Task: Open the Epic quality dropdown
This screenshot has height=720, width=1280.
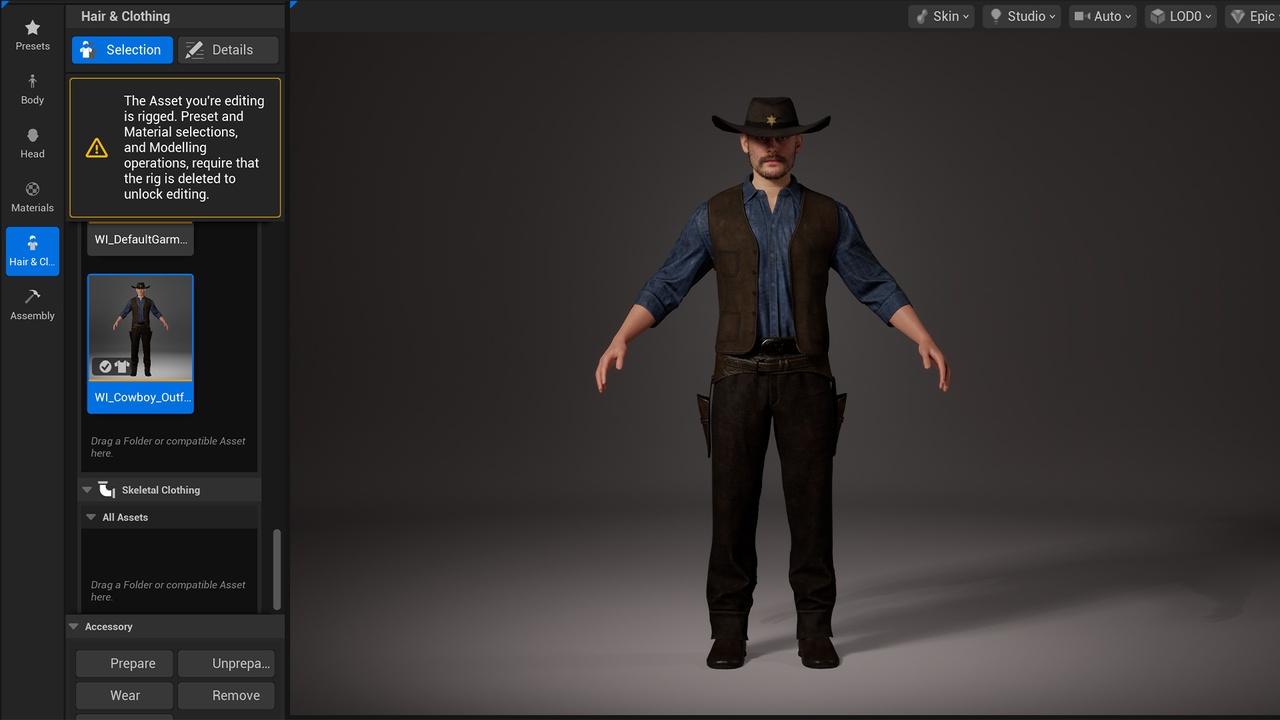Action: coord(1254,16)
